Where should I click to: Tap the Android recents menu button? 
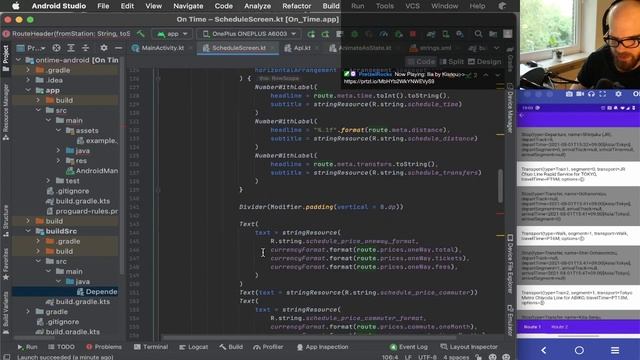tap(615, 350)
